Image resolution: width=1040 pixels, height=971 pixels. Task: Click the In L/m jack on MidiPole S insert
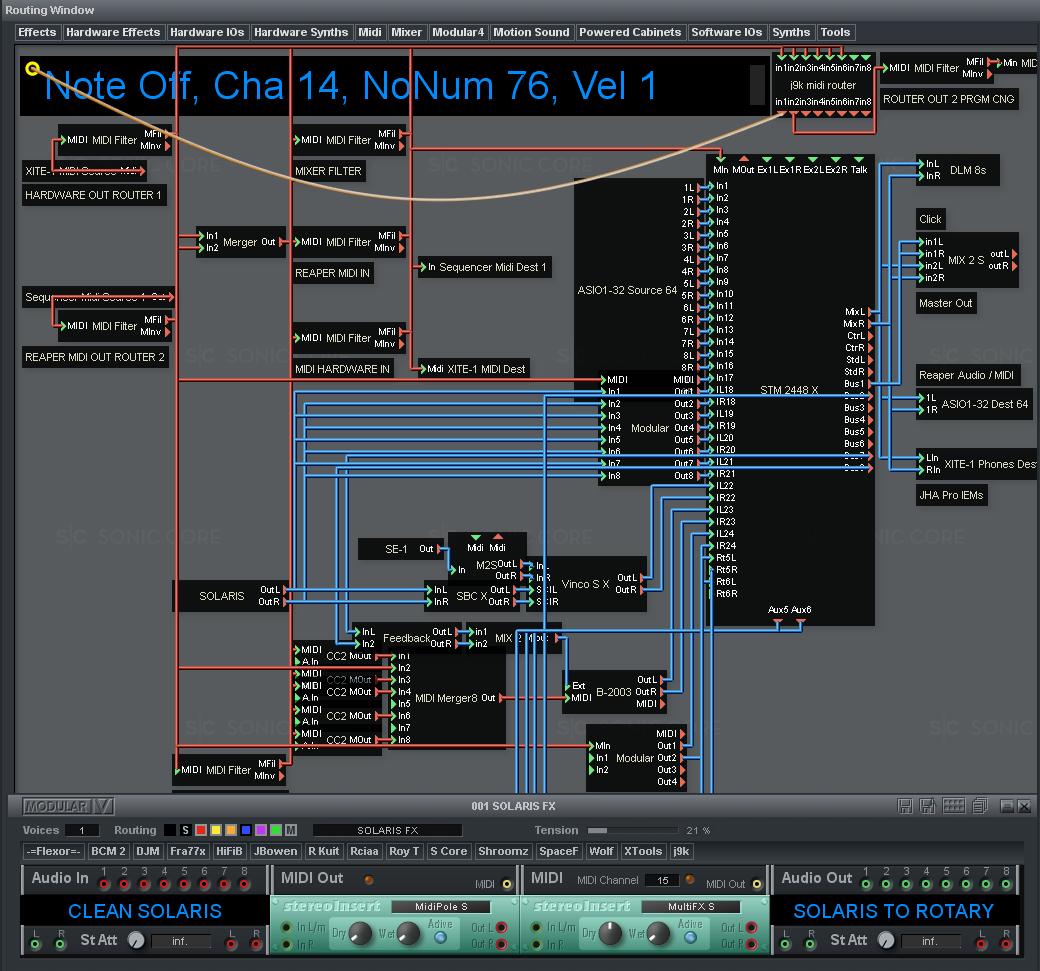[x=287, y=927]
